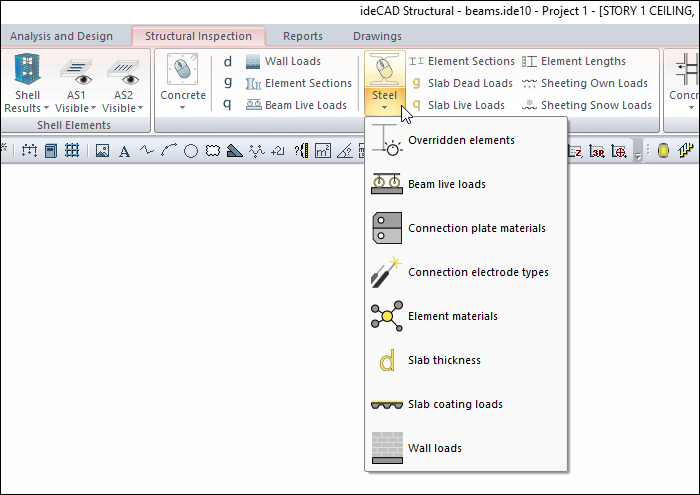This screenshot has height=495, width=700.
Task: Choose Wall loads brick icon entry
Action: coord(387,448)
